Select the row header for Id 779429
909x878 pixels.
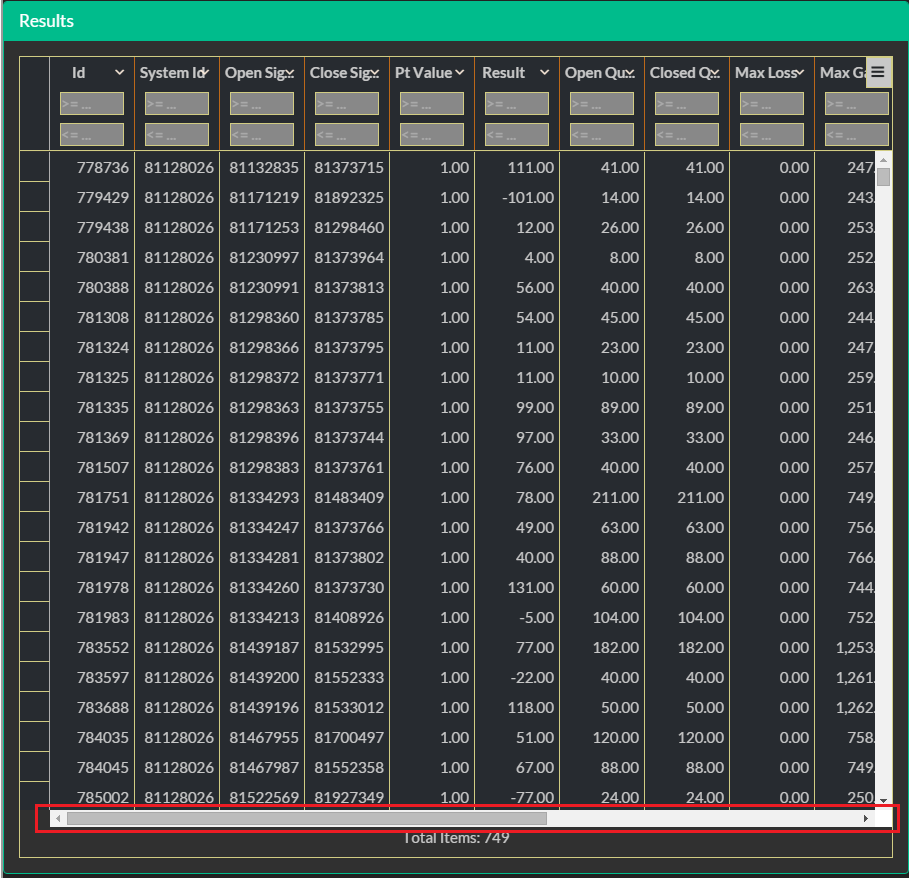point(34,197)
